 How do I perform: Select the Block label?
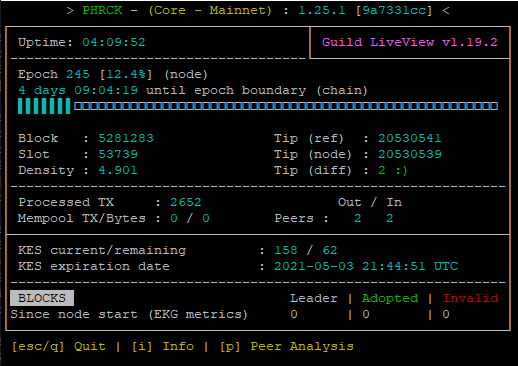point(38,138)
